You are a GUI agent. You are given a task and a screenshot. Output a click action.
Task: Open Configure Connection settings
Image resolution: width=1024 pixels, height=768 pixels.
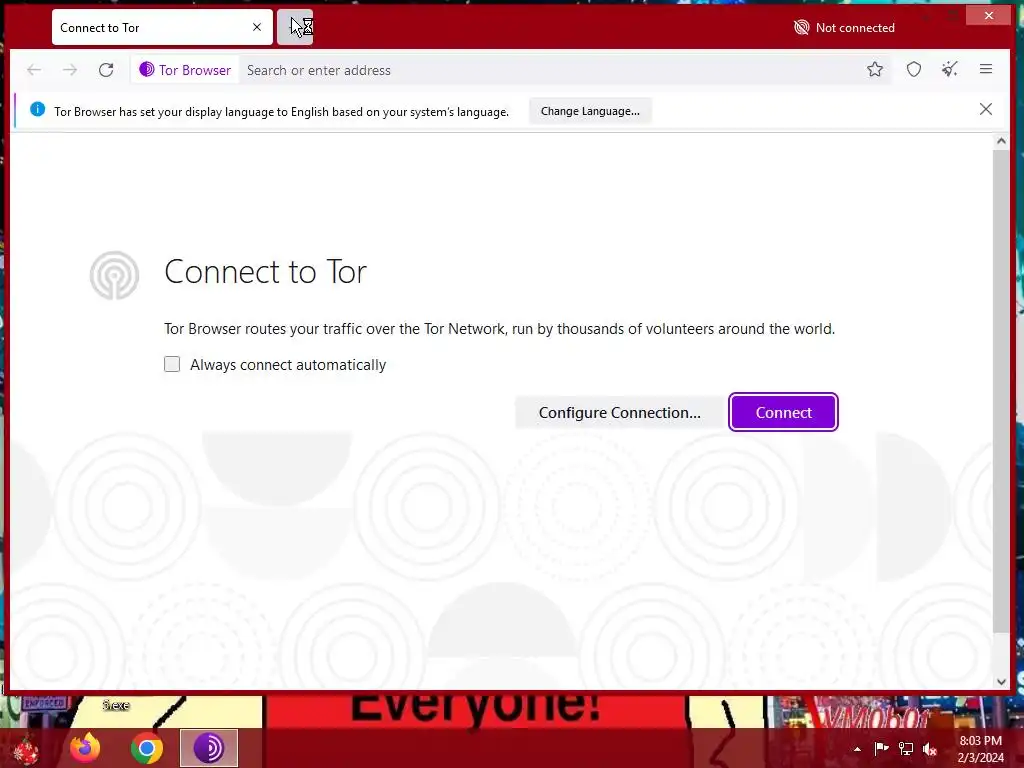619,412
